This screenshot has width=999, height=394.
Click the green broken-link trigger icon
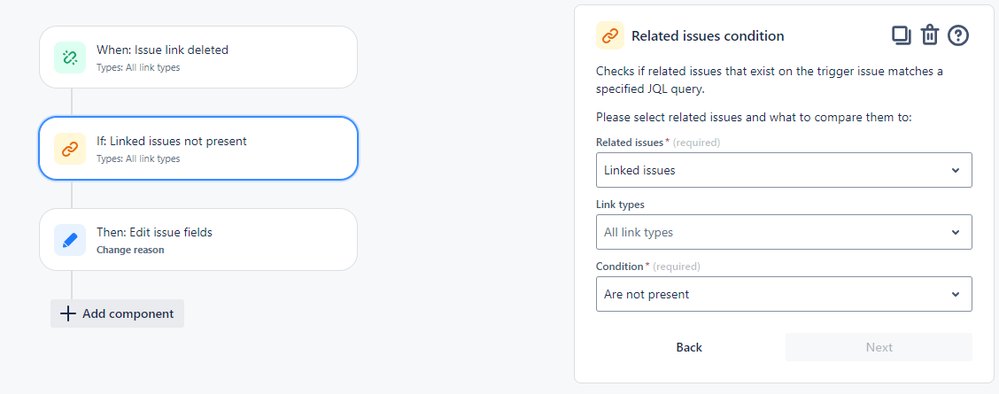point(70,58)
